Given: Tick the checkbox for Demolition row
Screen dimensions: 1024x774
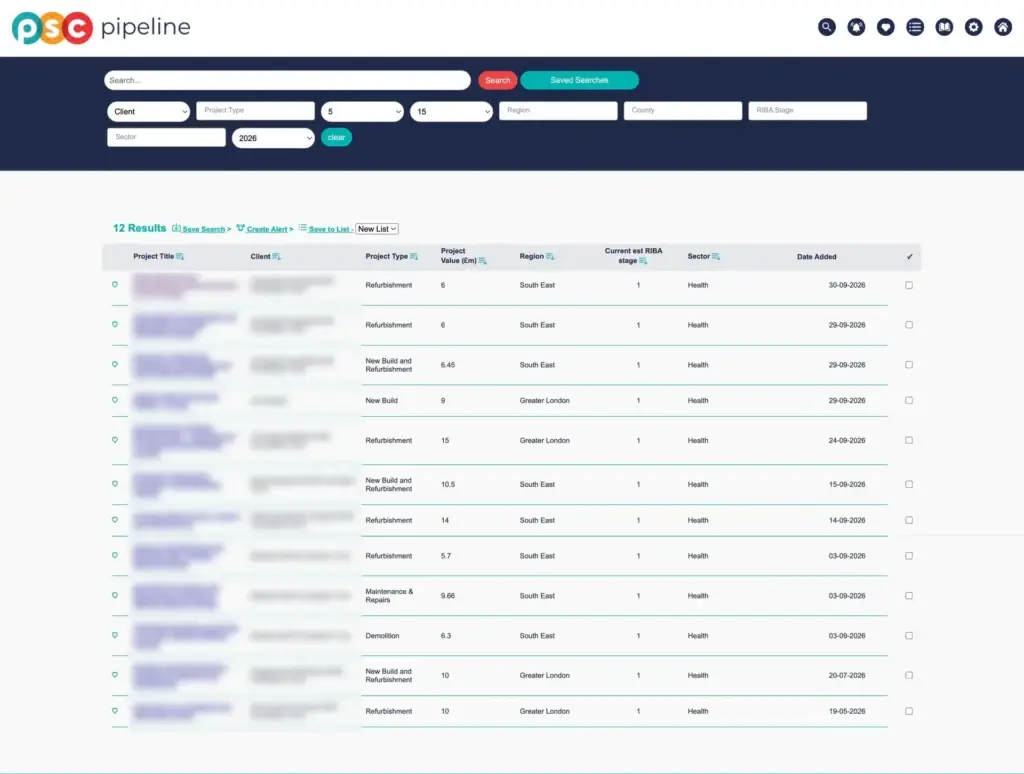Looking at the screenshot, I should pos(909,636).
